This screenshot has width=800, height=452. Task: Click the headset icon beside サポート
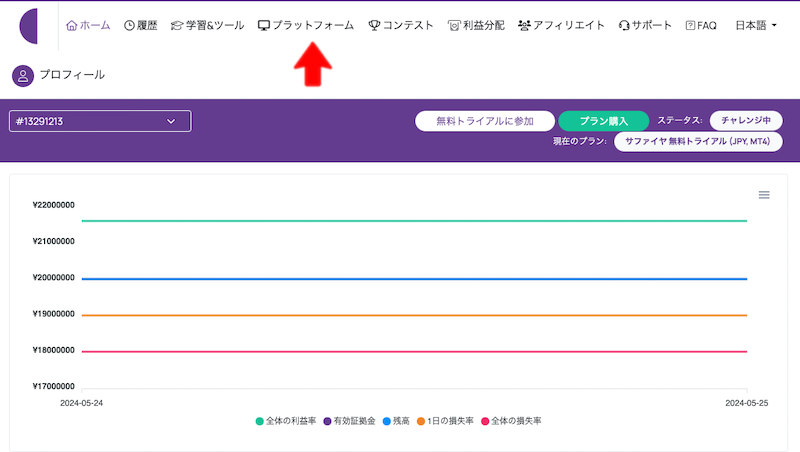624,26
